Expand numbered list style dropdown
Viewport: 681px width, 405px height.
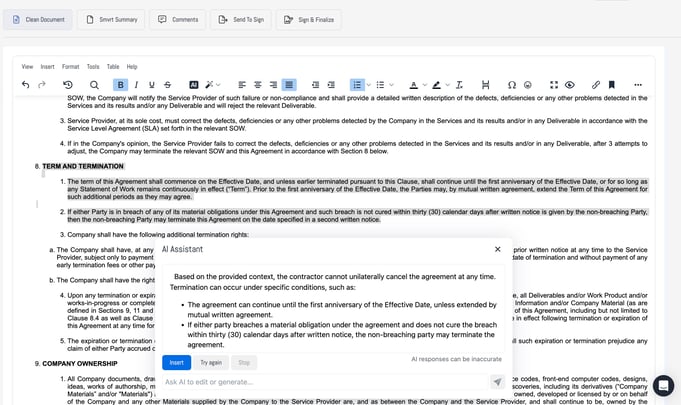(368, 85)
